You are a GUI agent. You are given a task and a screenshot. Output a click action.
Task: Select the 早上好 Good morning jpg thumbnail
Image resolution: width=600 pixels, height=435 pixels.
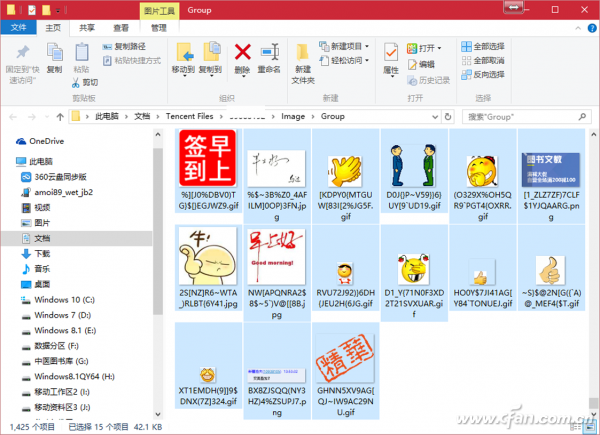point(276,256)
